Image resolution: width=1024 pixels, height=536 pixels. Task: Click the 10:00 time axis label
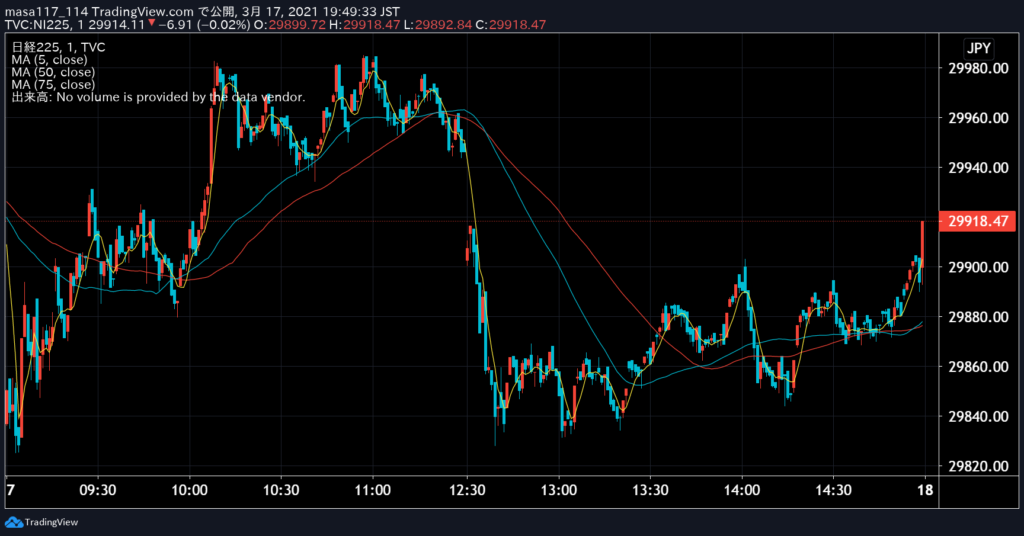[189, 490]
